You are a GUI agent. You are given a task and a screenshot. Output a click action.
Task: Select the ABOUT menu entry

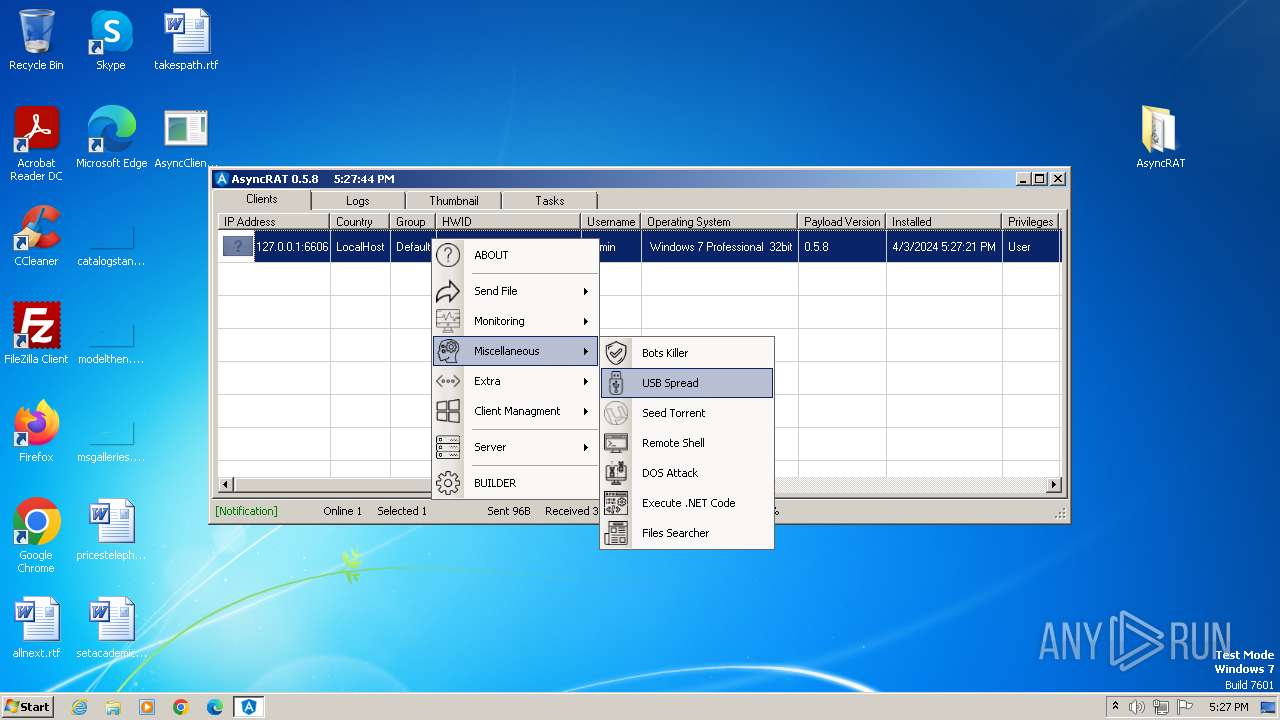[x=515, y=255]
